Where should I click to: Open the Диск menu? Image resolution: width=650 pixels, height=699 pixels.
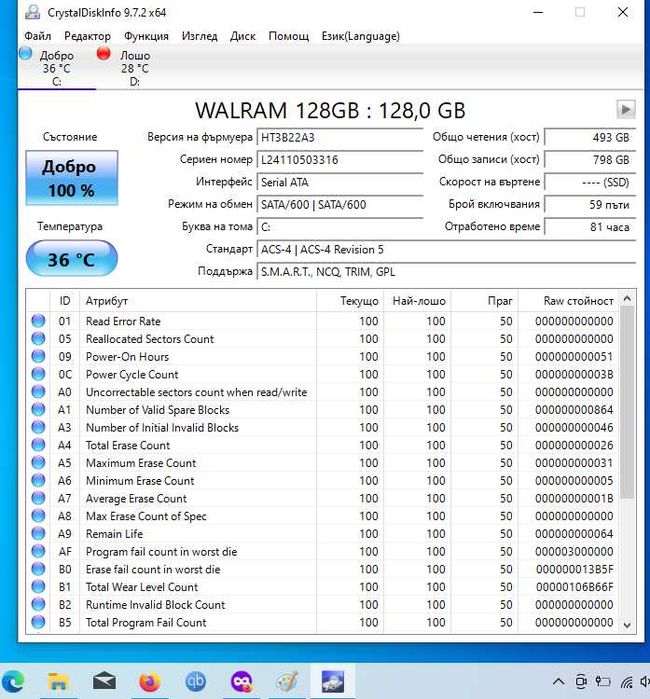click(x=243, y=36)
